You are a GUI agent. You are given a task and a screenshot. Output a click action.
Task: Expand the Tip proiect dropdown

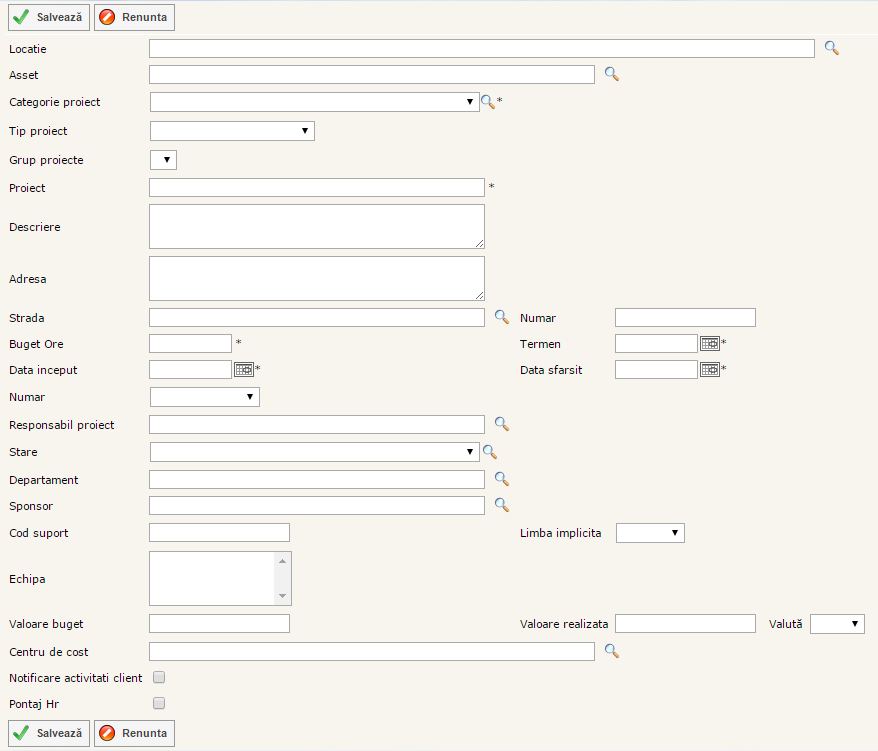[232, 131]
